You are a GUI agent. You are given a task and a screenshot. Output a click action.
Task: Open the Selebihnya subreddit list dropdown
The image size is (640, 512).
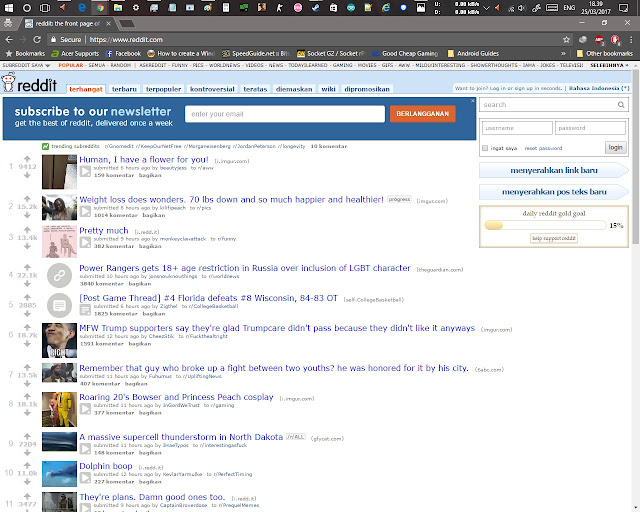point(609,65)
